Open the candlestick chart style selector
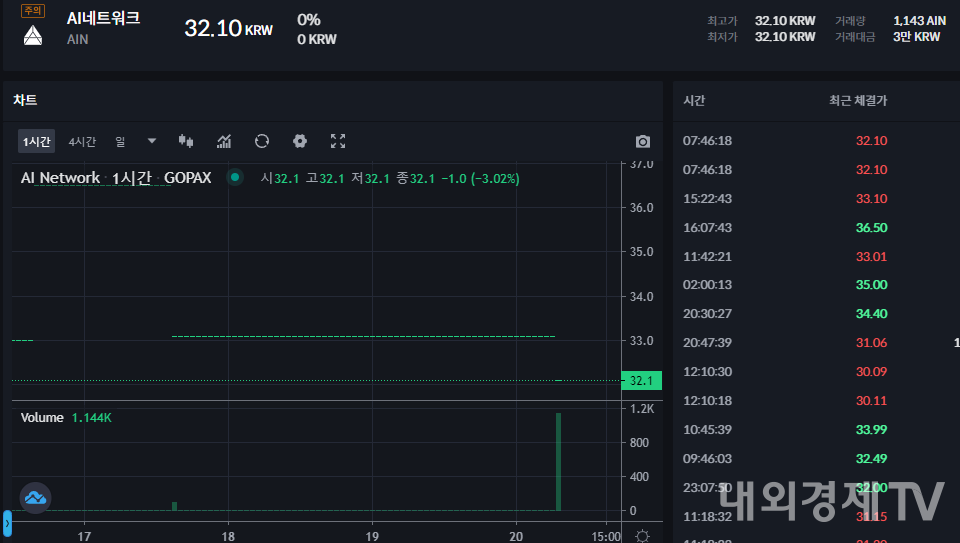The width and height of the screenshot is (960, 543). [186, 141]
